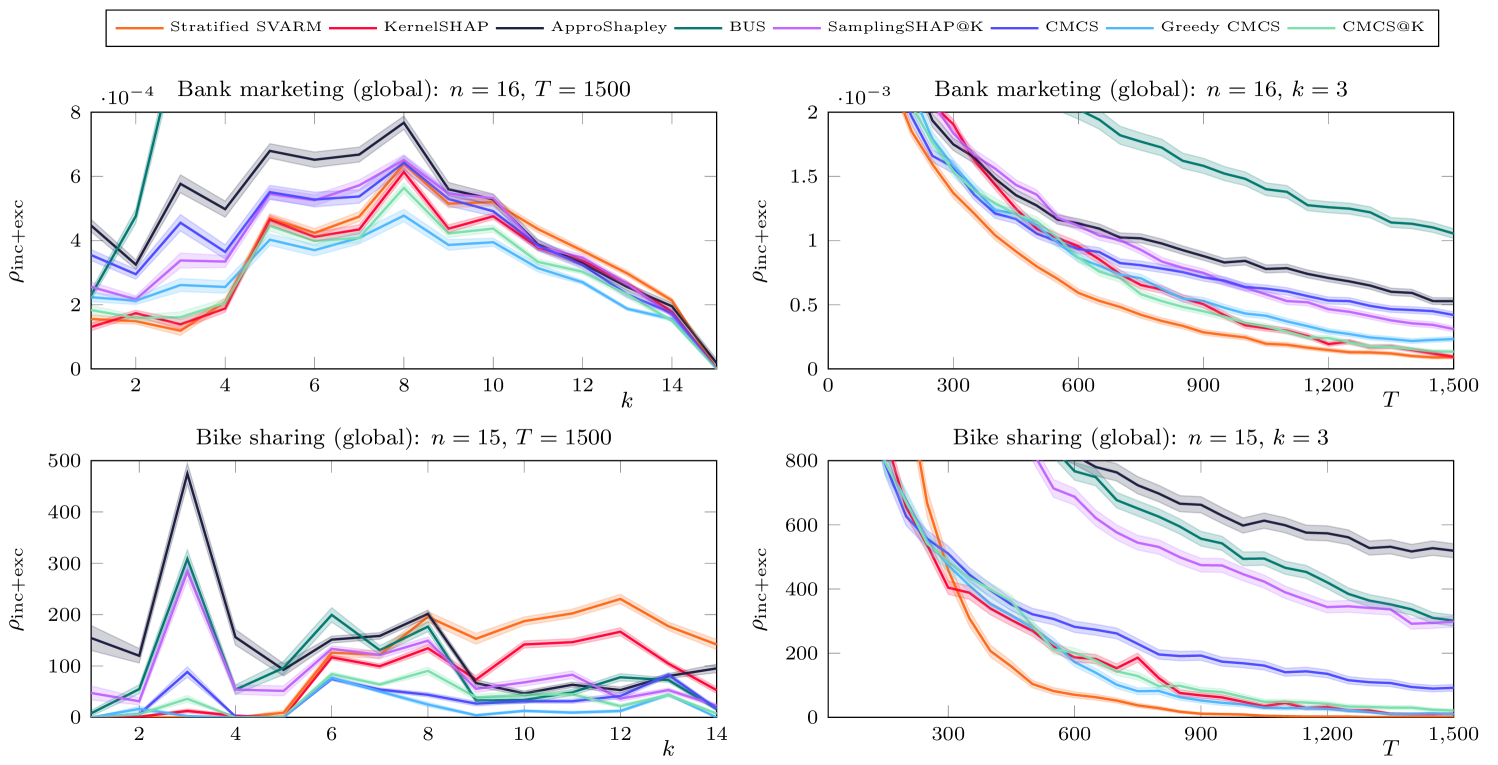1498x765 pixels.
Task: Click the title 'Bike sharing (global): n = 15, k = 3'
Action: click(x=1140, y=437)
